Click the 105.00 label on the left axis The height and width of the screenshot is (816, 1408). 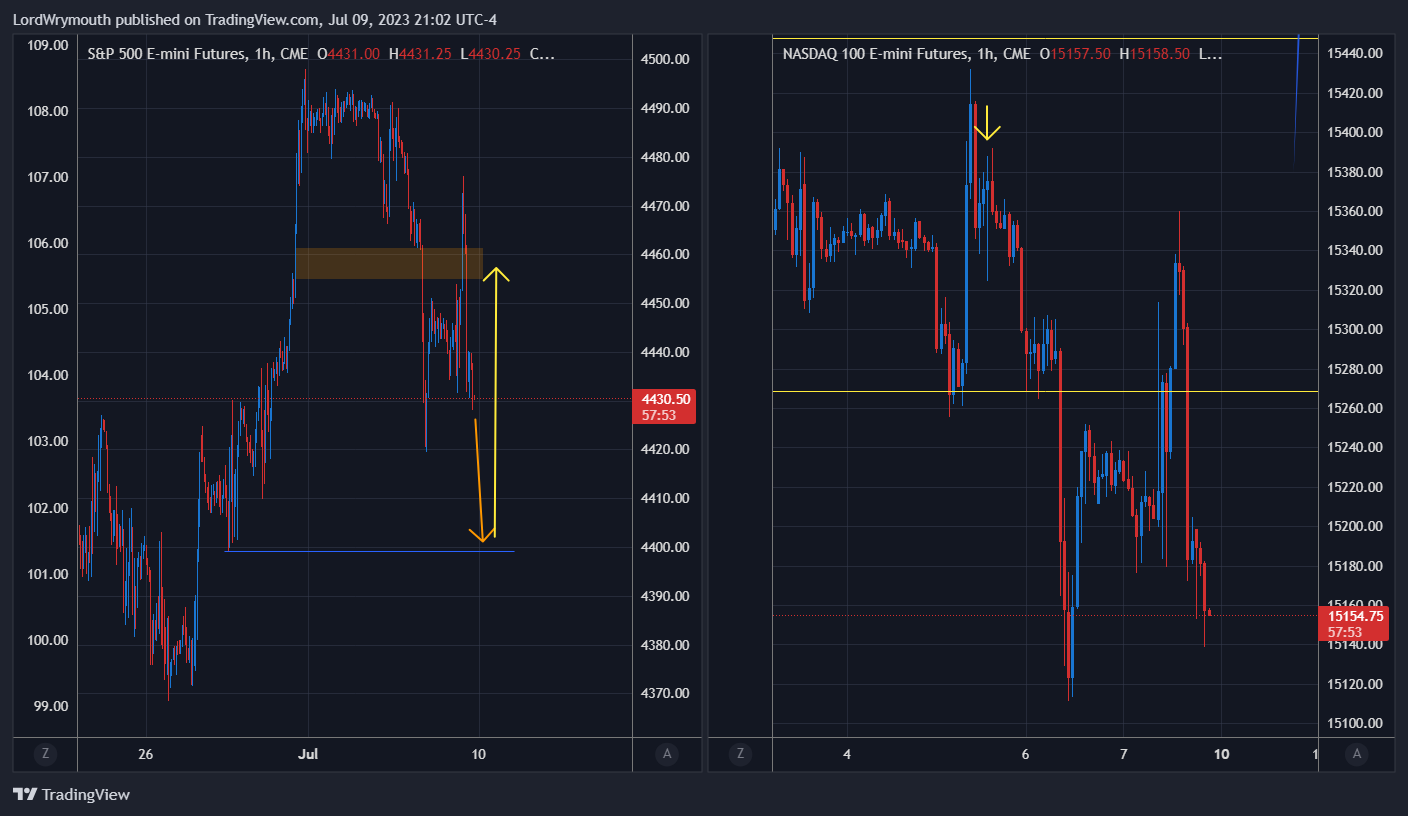pos(48,309)
